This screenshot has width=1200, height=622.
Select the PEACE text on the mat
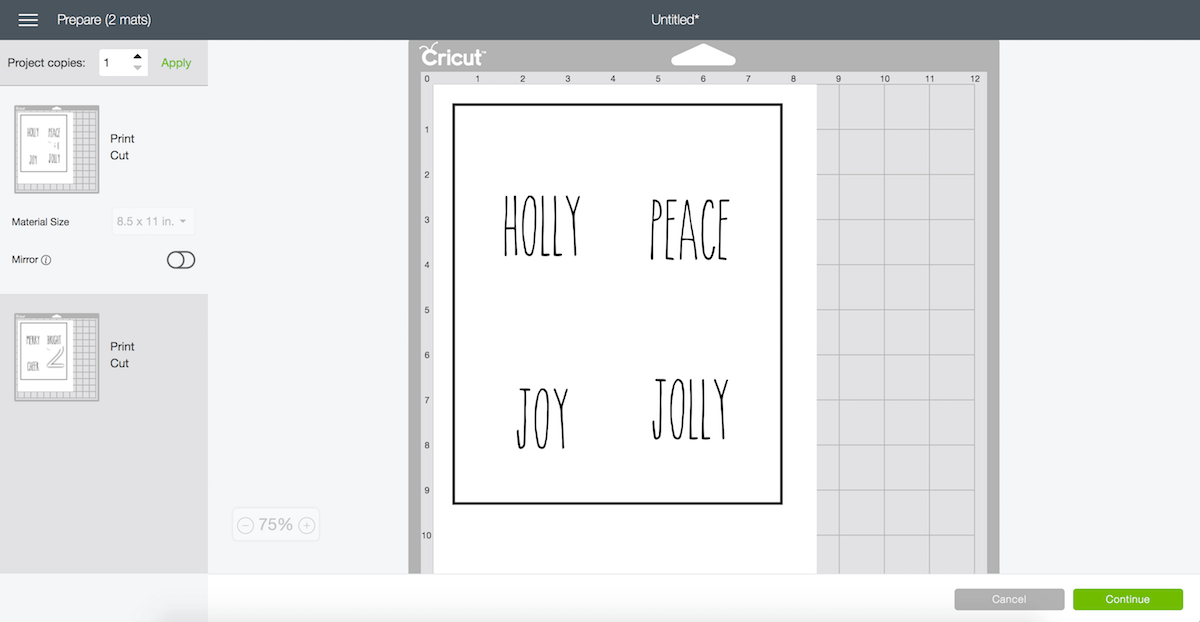(690, 229)
